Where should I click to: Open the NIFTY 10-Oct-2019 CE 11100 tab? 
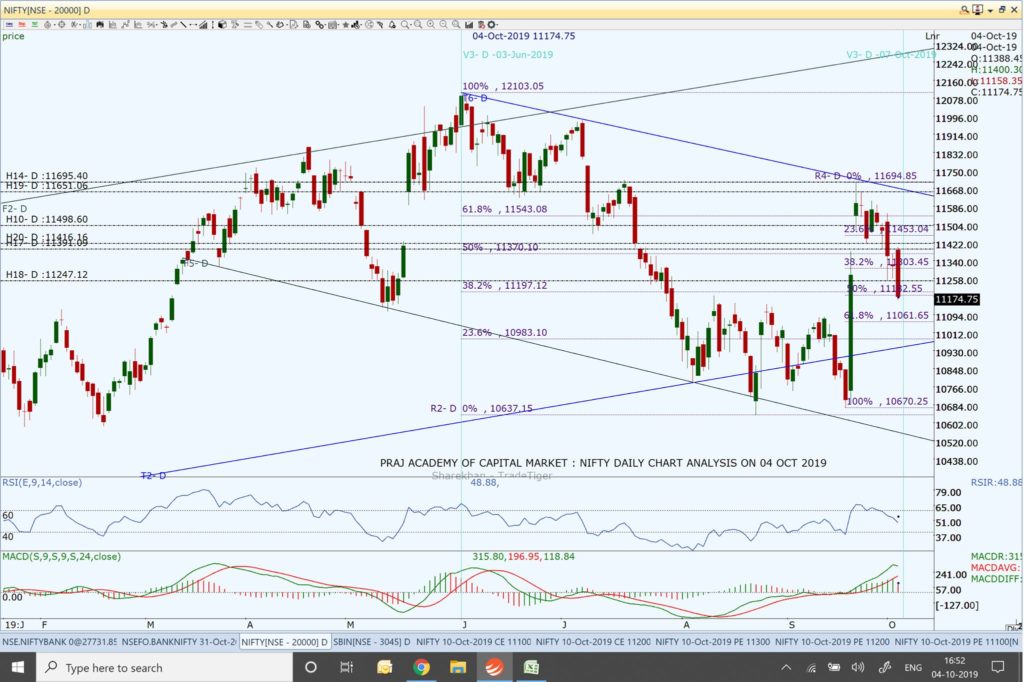(x=473, y=642)
